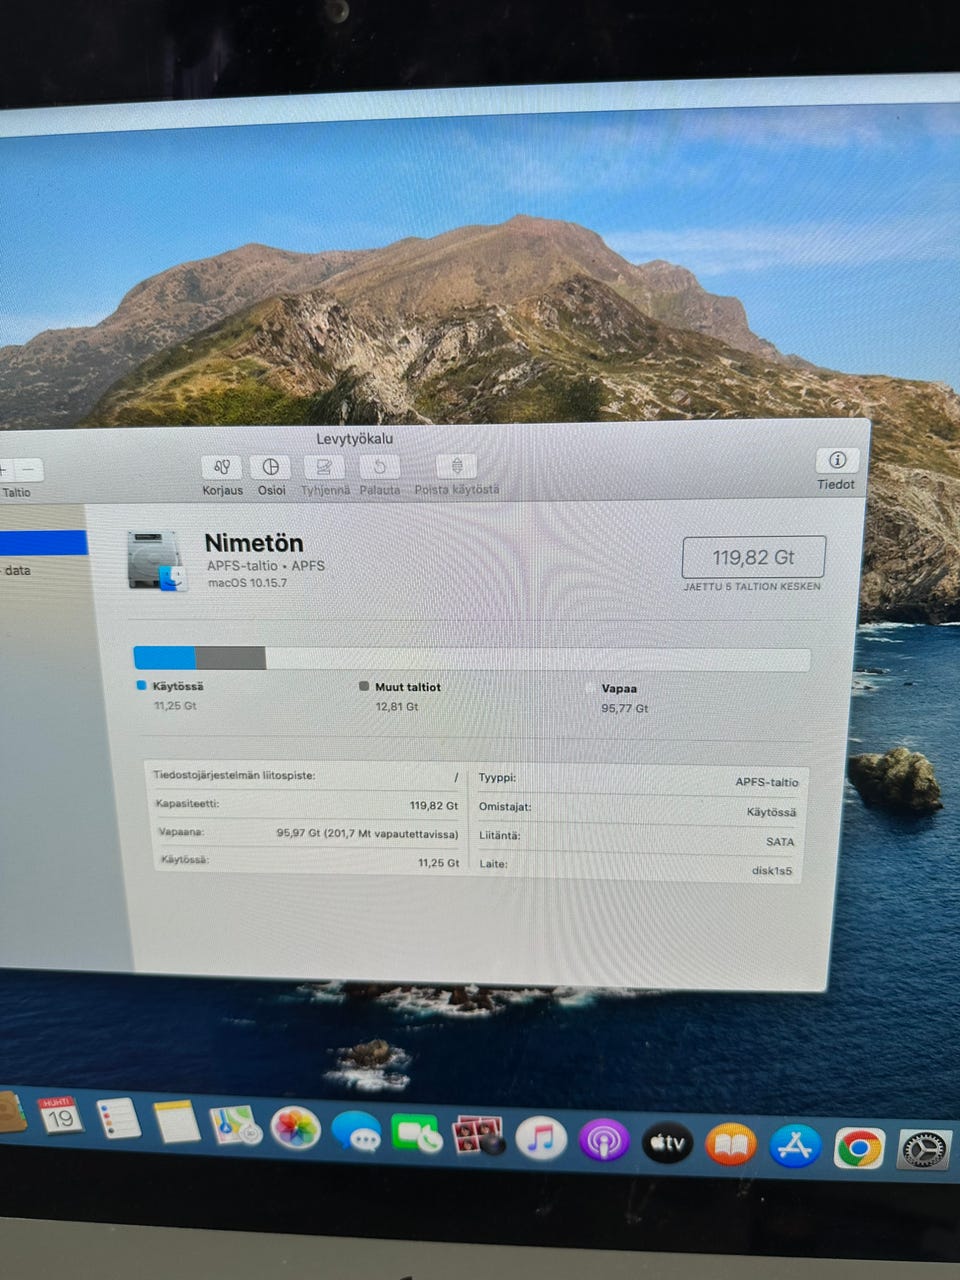Open Calendar from the Dock

tap(60, 1115)
